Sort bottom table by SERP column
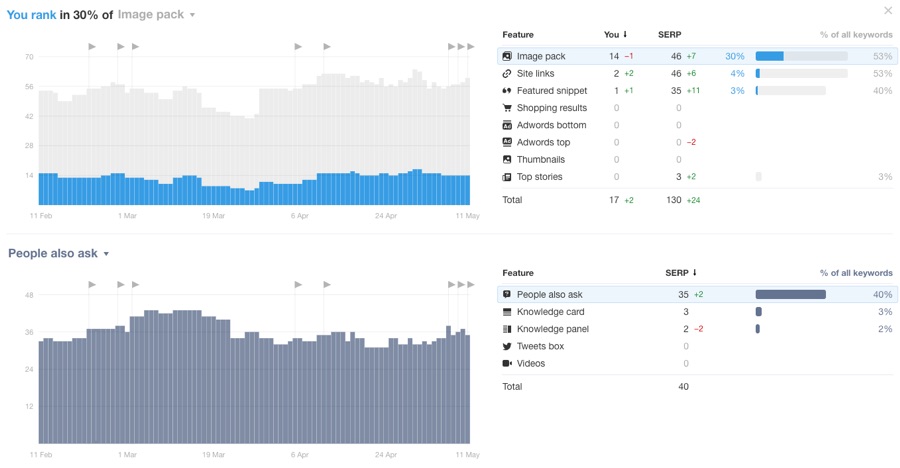 [x=679, y=273]
